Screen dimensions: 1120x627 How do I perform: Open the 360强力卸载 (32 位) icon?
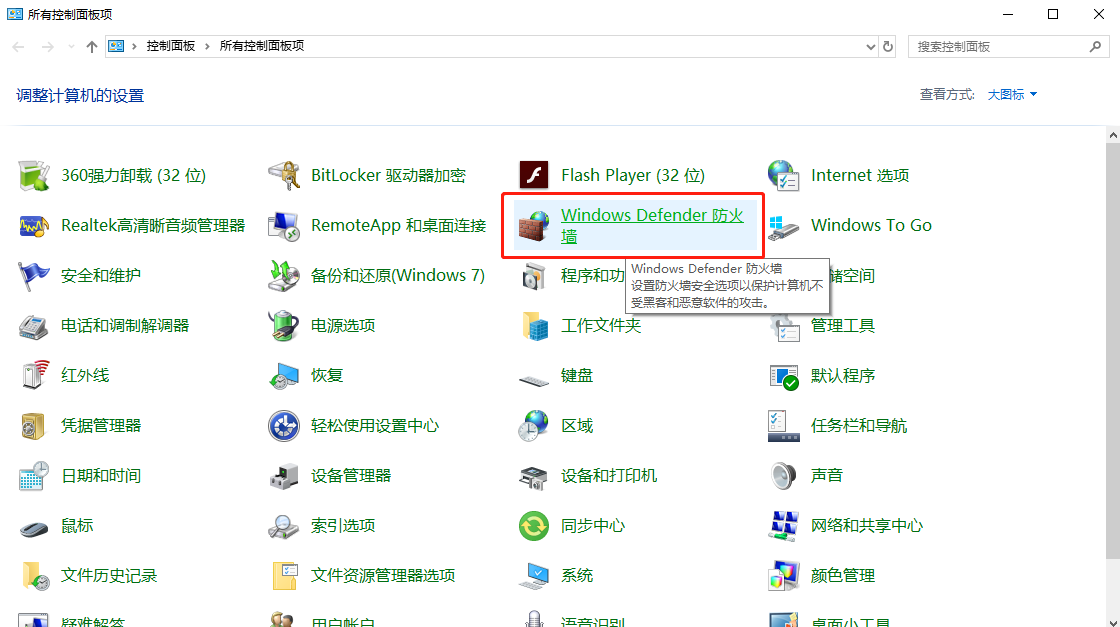point(34,176)
